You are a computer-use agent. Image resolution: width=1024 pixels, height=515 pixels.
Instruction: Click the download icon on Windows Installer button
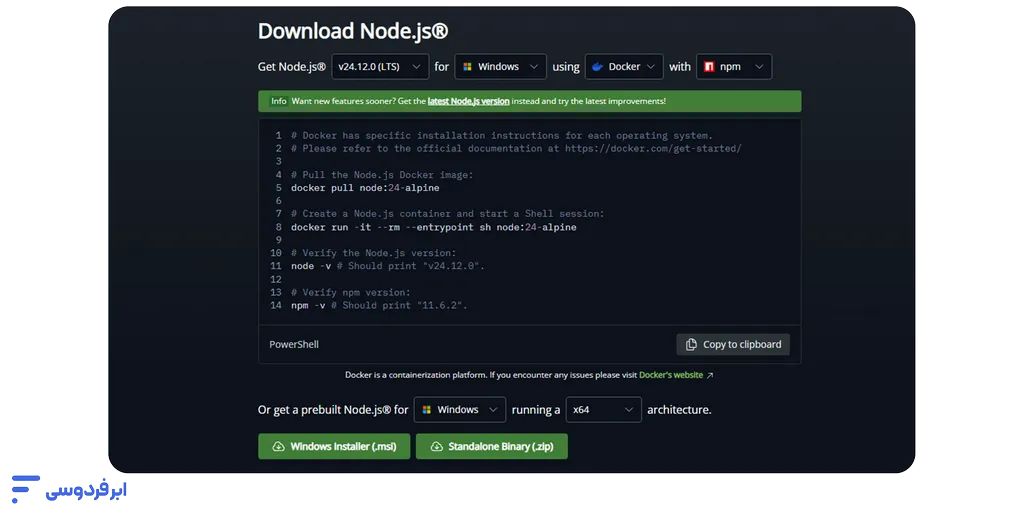click(278, 446)
